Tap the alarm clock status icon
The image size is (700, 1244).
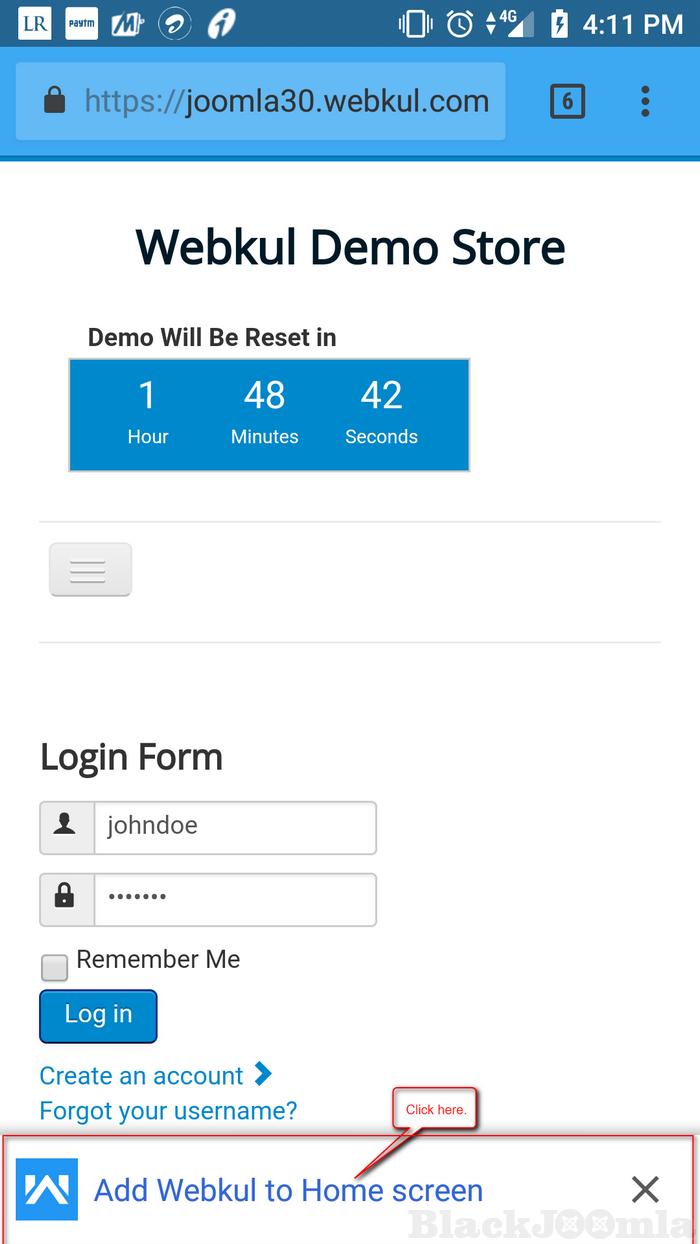pyautogui.click(x=460, y=24)
